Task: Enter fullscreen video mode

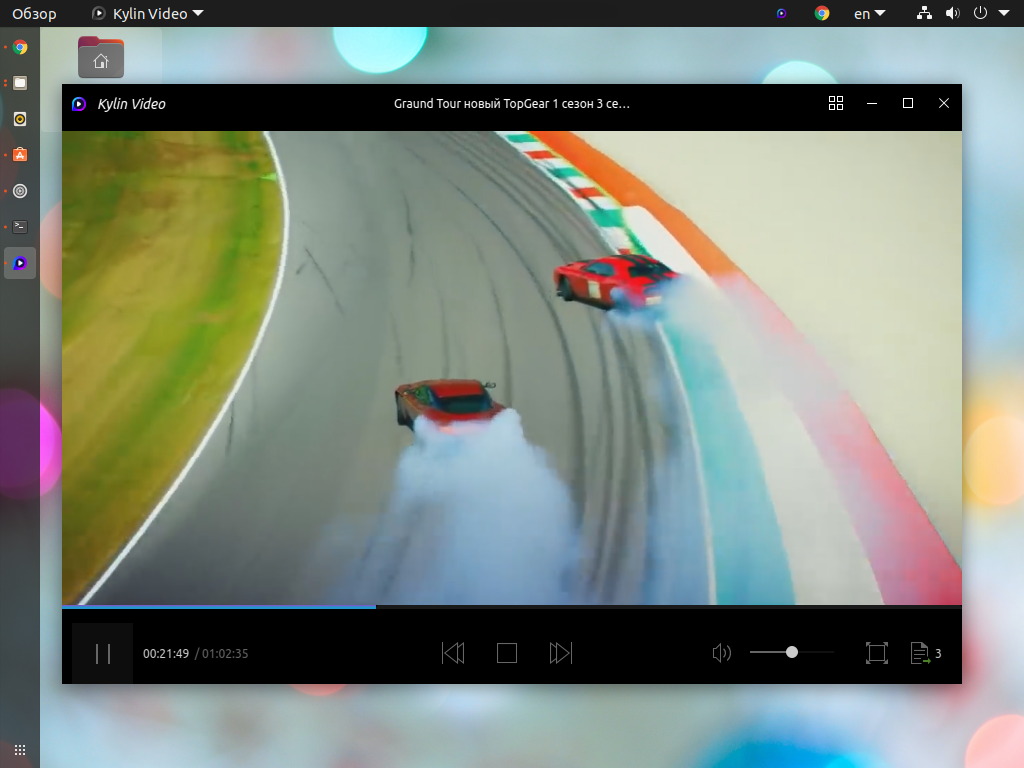Action: [876, 653]
